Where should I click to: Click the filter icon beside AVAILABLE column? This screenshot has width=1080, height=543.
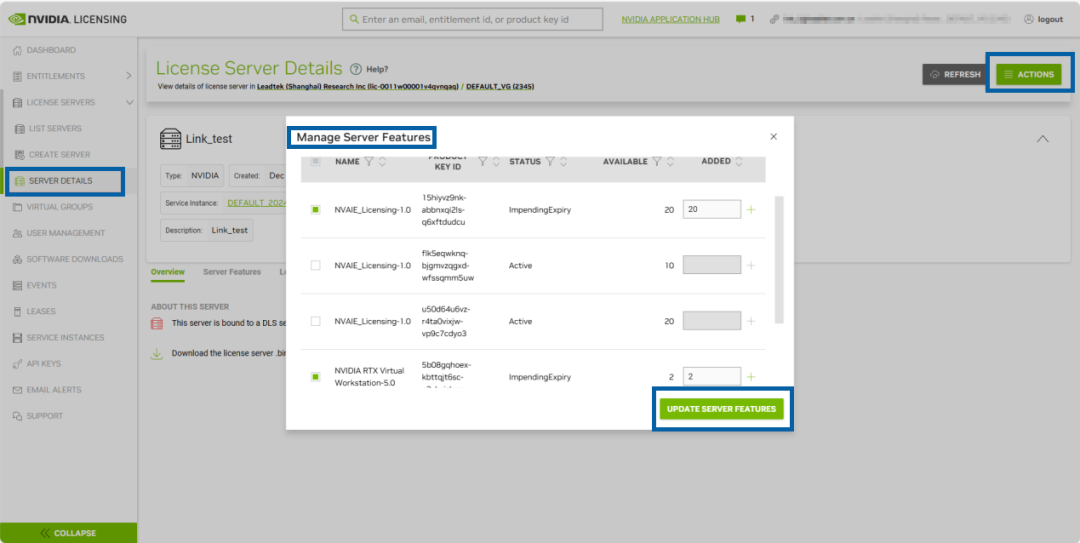[x=657, y=162]
